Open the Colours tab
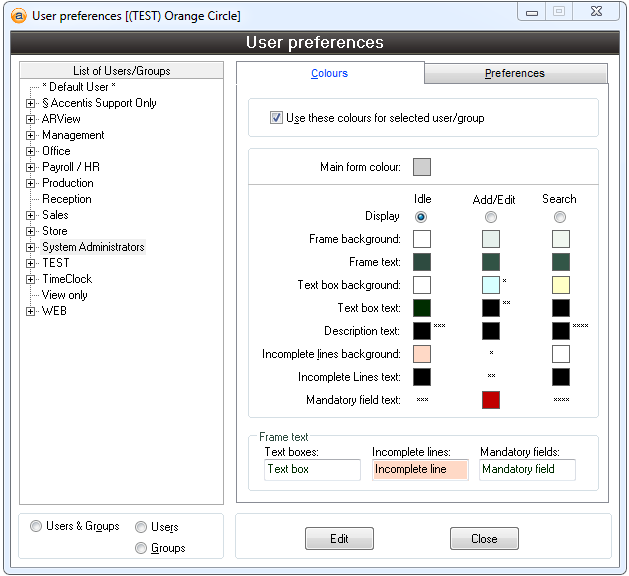The width and height of the screenshot is (629, 576). (329, 73)
